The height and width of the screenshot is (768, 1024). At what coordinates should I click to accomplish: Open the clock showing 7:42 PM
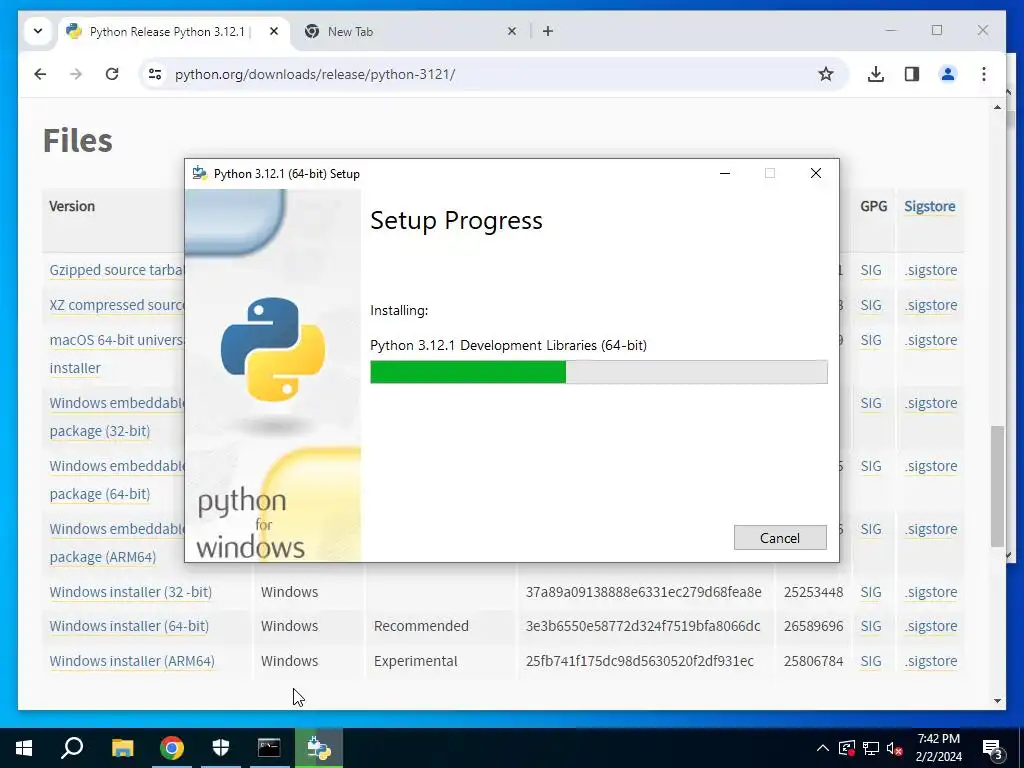pos(938,748)
